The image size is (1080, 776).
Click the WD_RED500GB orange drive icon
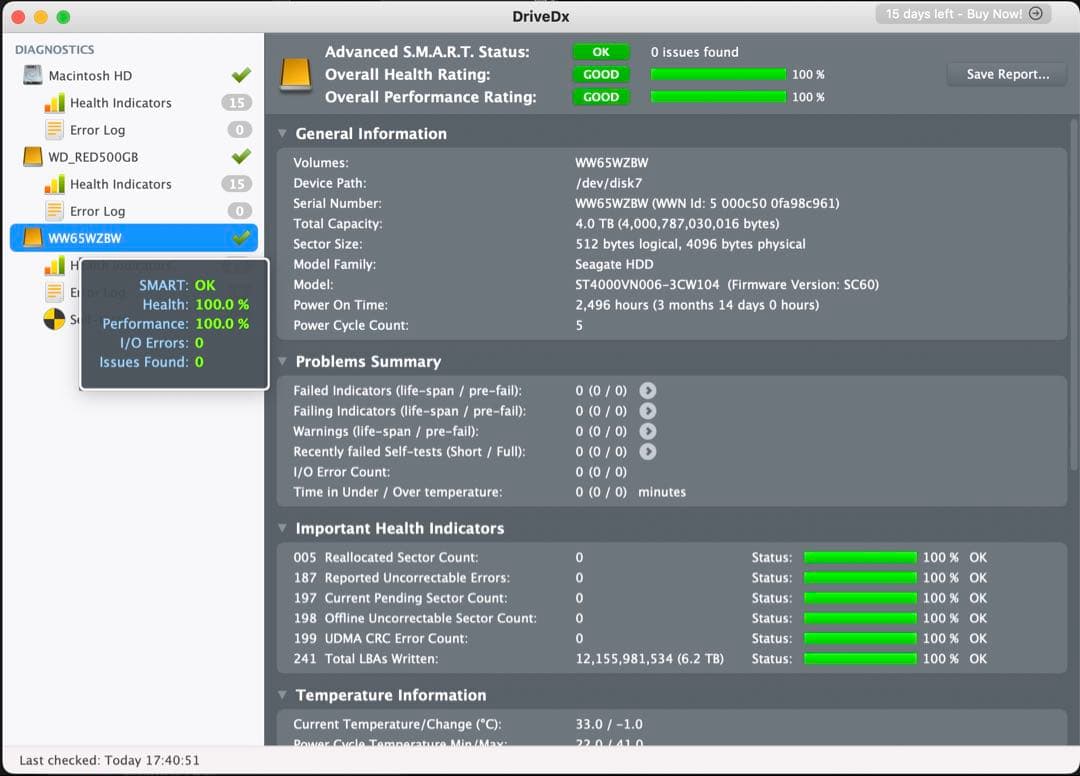pyautogui.click(x=32, y=156)
